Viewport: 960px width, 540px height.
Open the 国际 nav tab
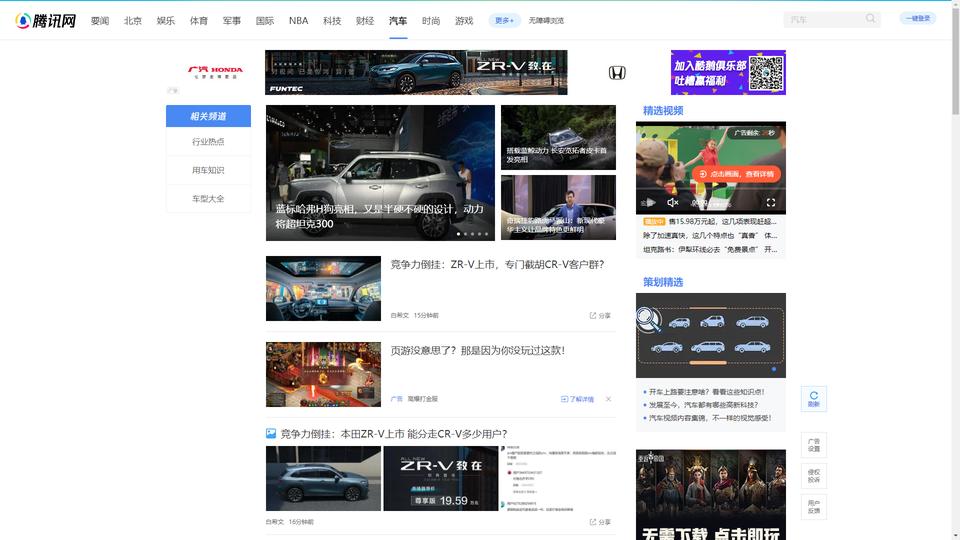(265, 20)
